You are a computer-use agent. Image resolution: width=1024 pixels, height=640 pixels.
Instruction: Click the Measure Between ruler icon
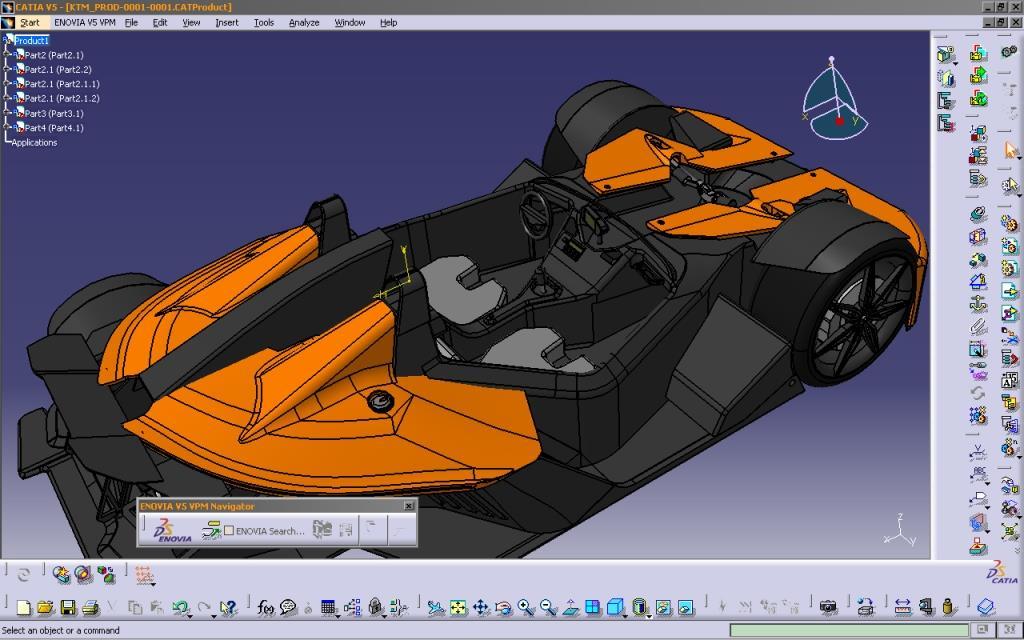pyautogui.click(x=903, y=608)
